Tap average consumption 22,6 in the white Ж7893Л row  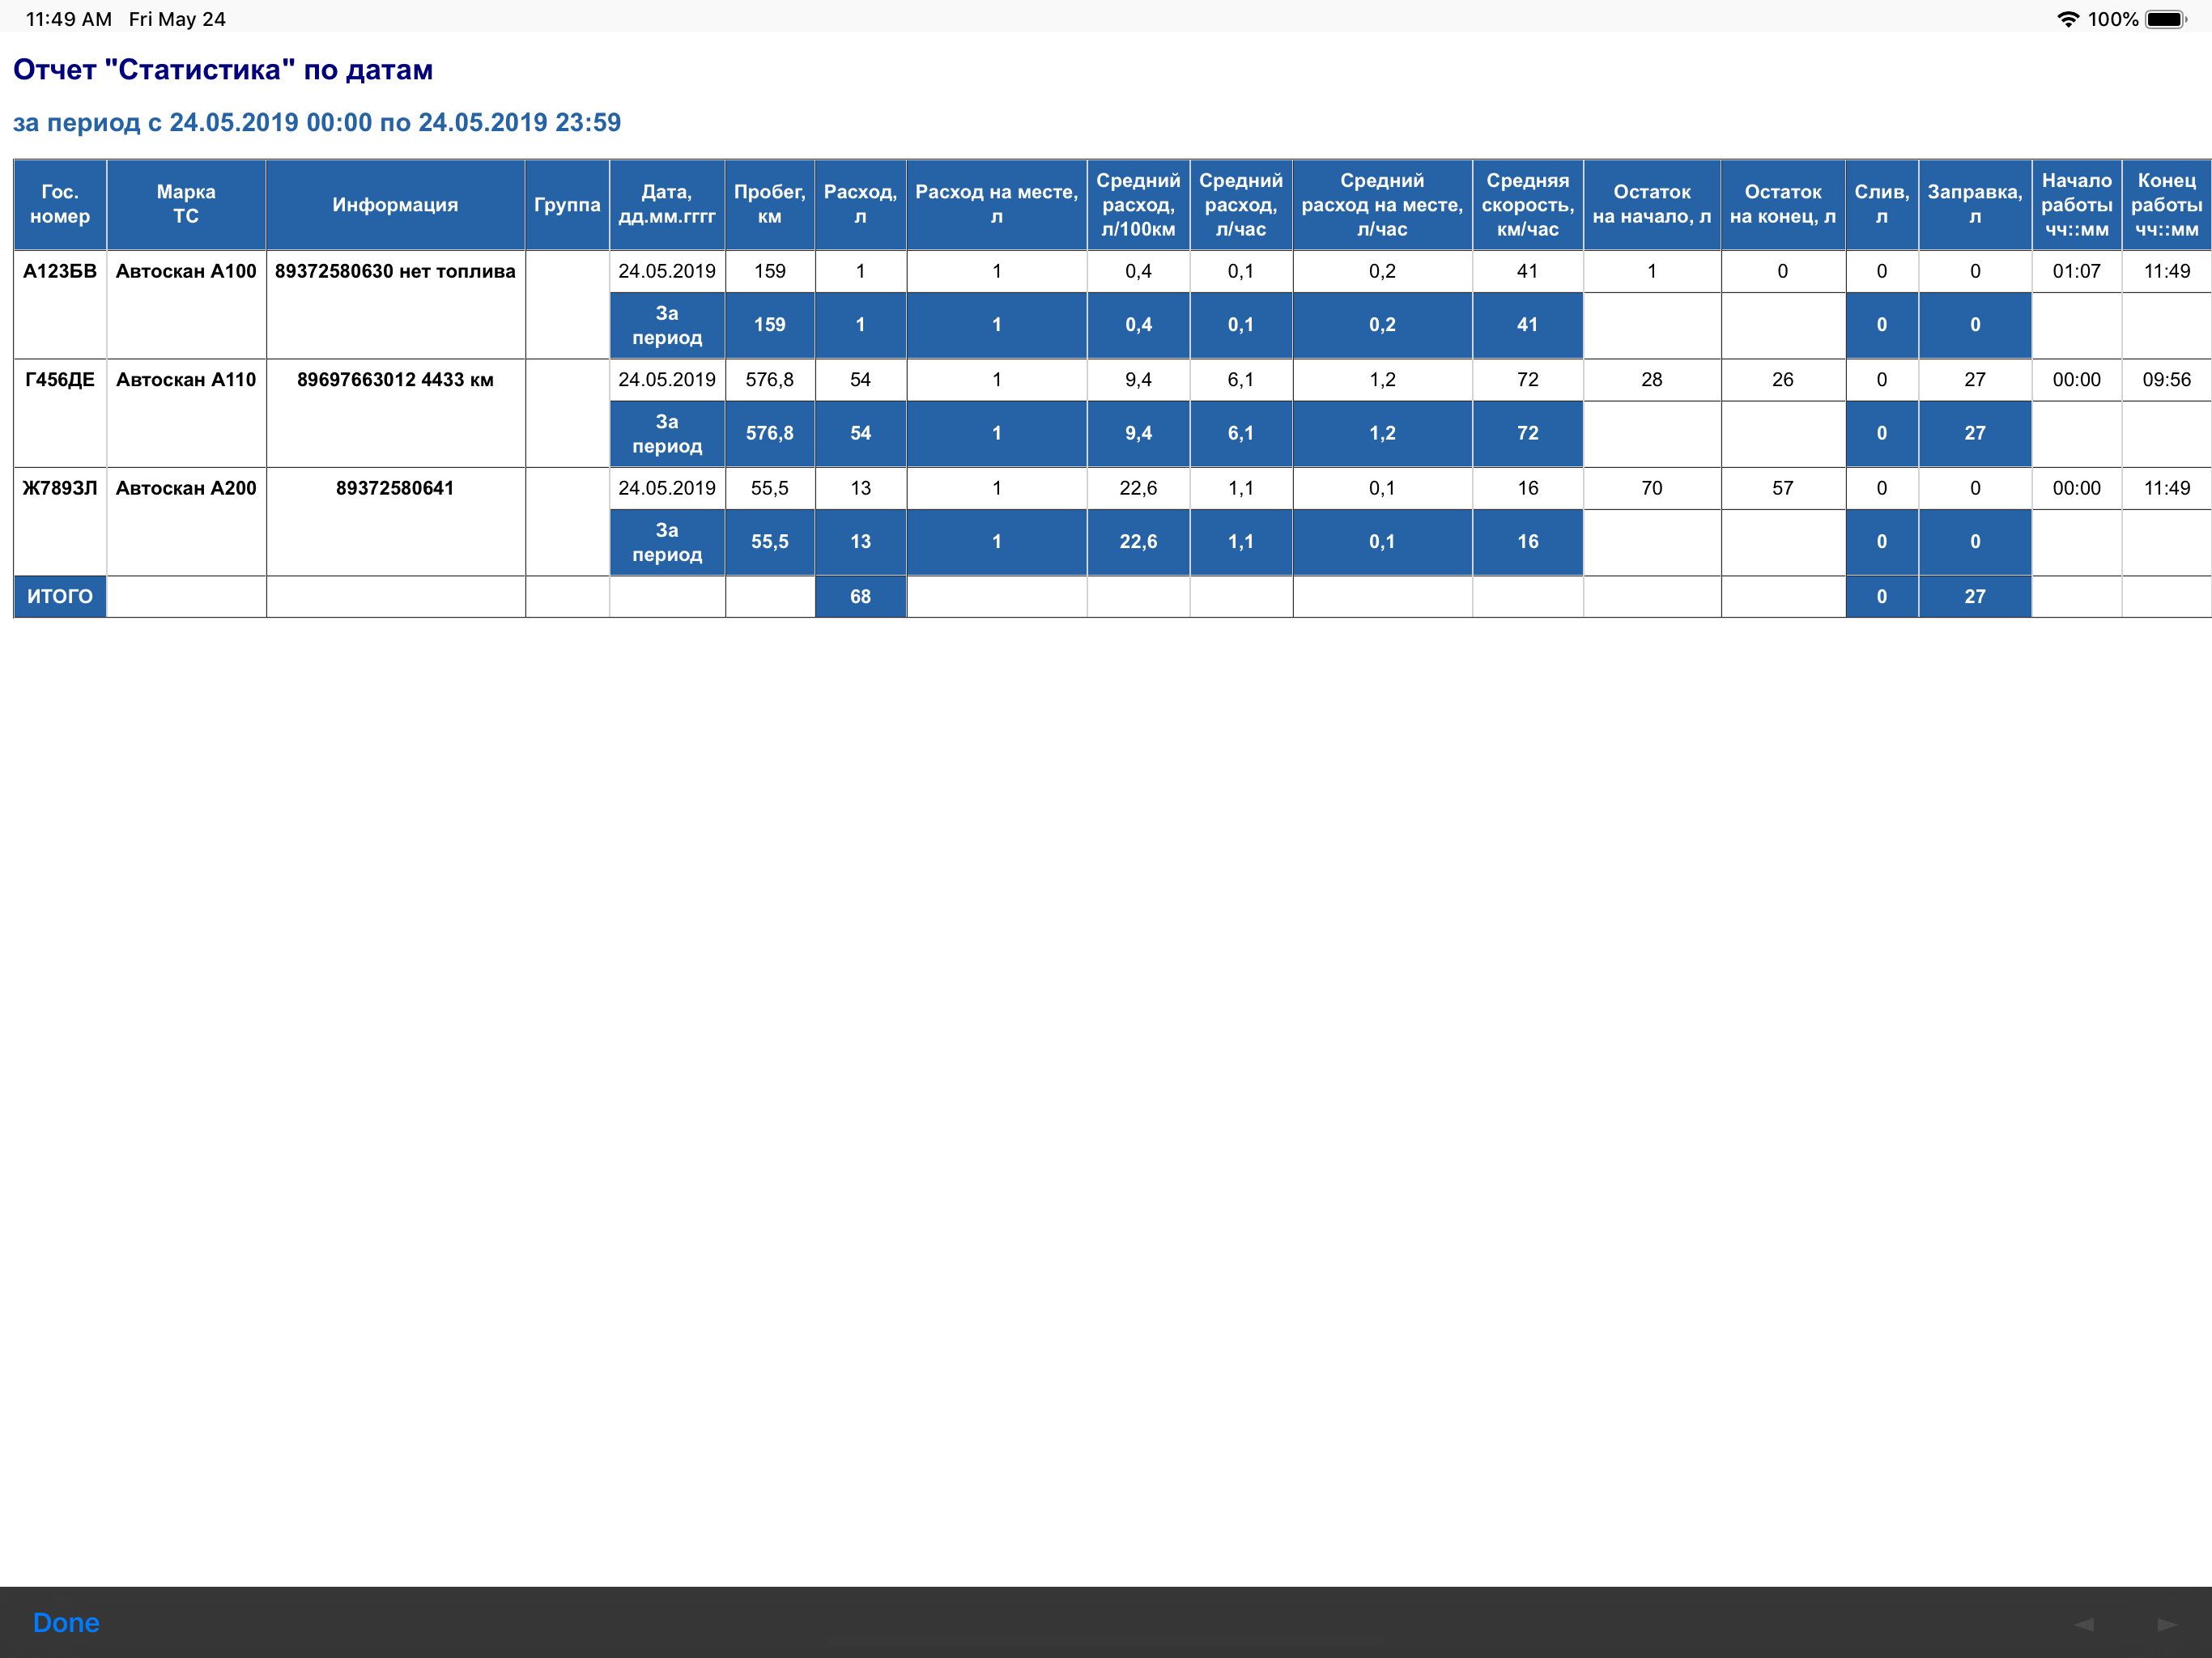(x=1138, y=488)
